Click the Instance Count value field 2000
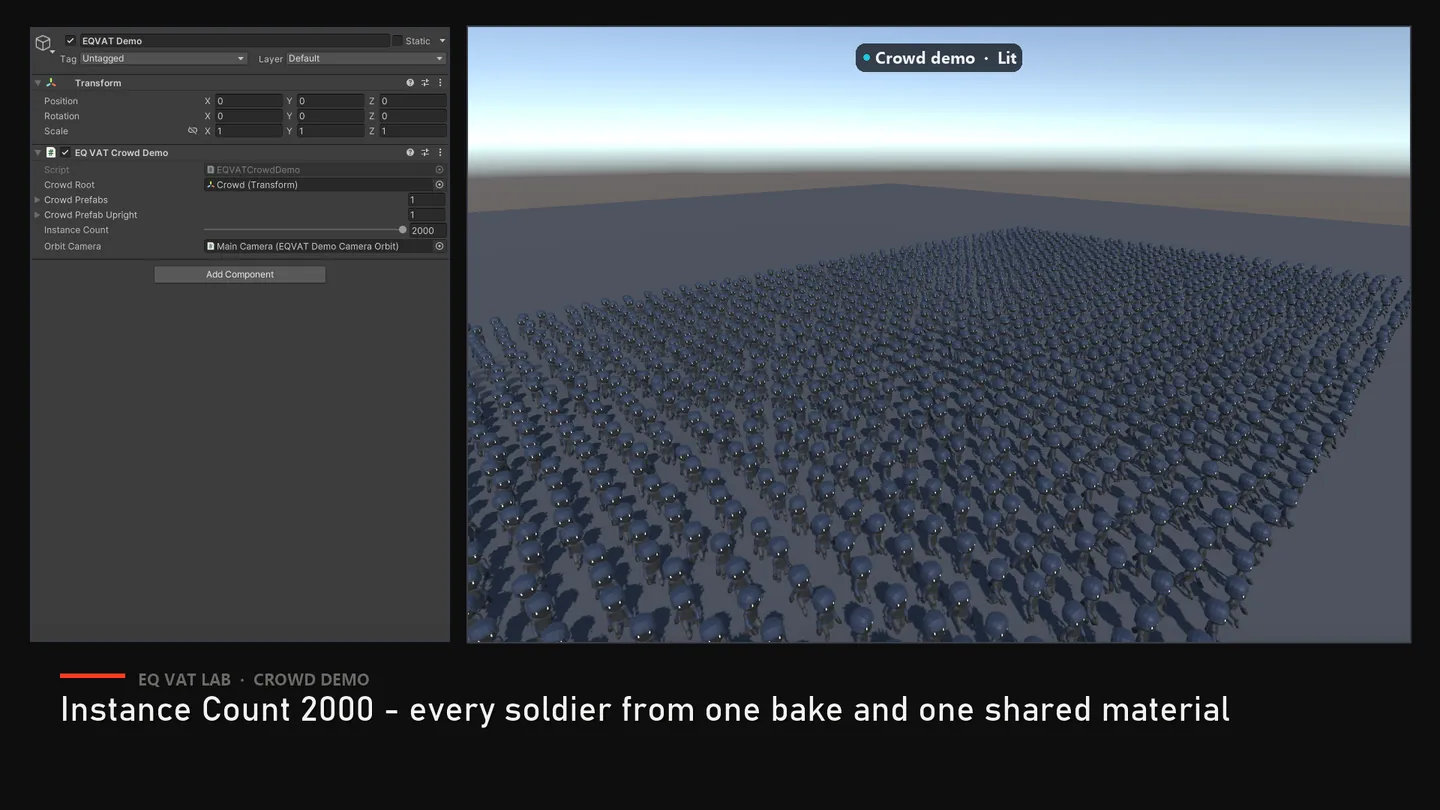Image resolution: width=1440 pixels, height=810 pixels. pos(427,230)
